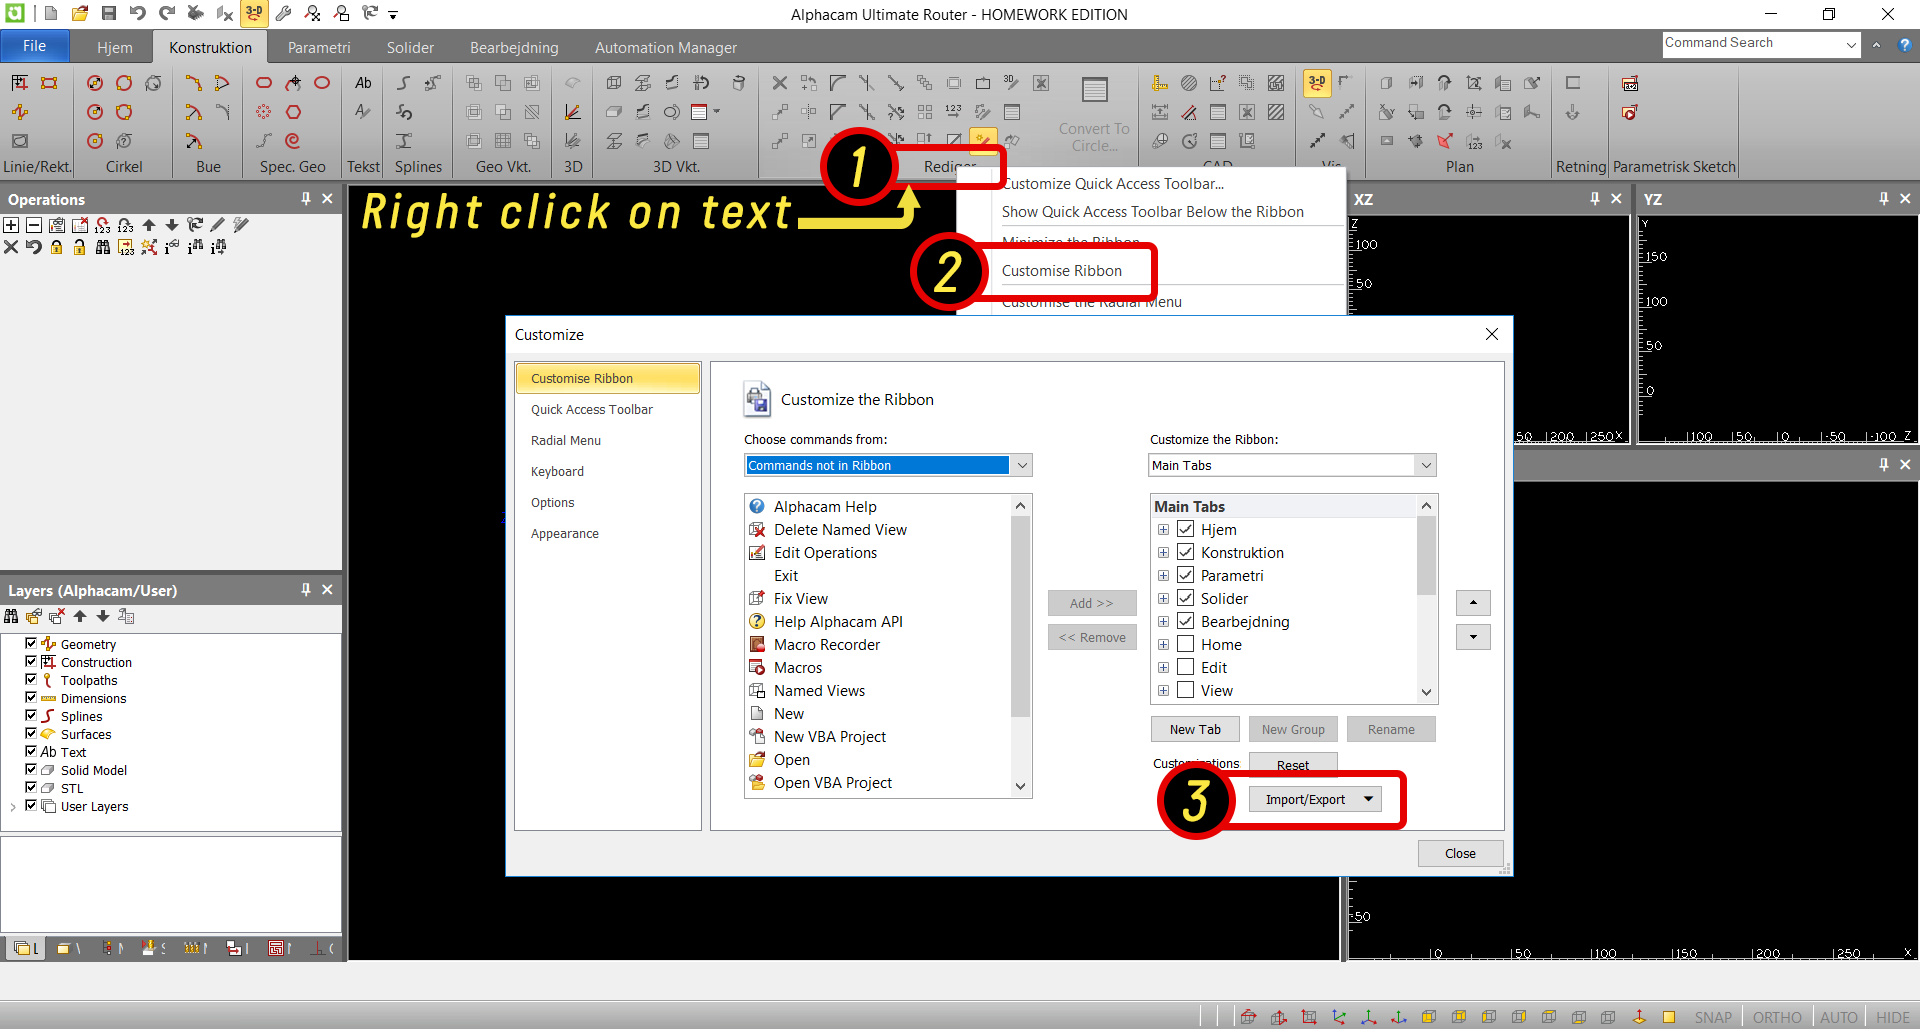Toggle the Geometry layer checkbox
Image resolution: width=1920 pixels, height=1029 pixels.
tap(31, 643)
